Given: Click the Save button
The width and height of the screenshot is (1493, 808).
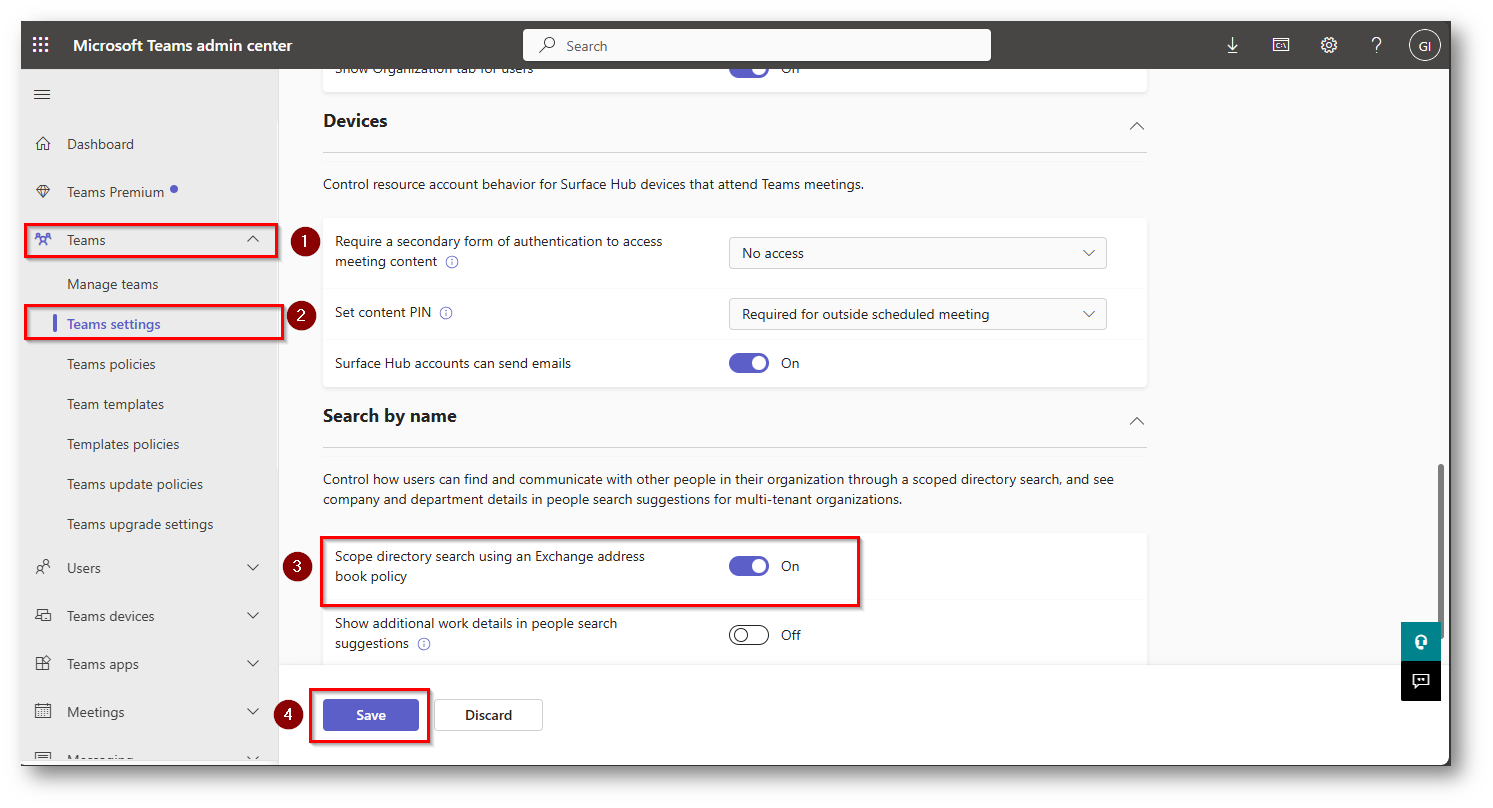Looking at the screenshot, I should click(370, 715).
